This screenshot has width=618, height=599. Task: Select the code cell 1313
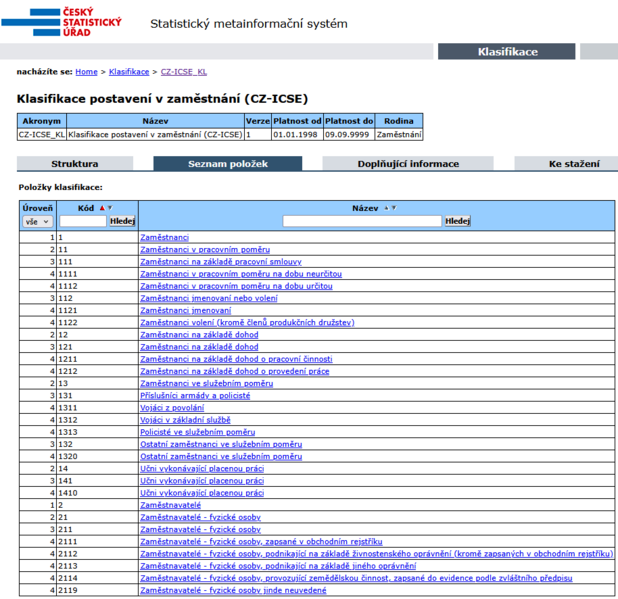[x=97, y=432]
